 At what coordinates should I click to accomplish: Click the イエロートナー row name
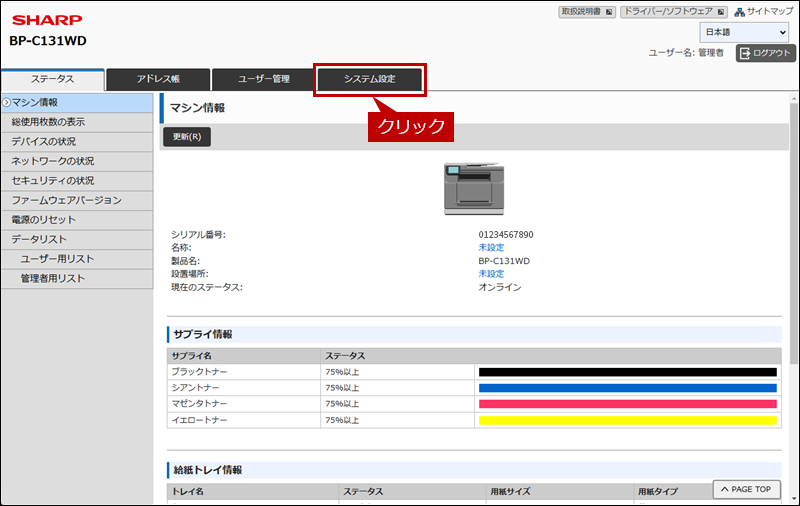point(199,420)
